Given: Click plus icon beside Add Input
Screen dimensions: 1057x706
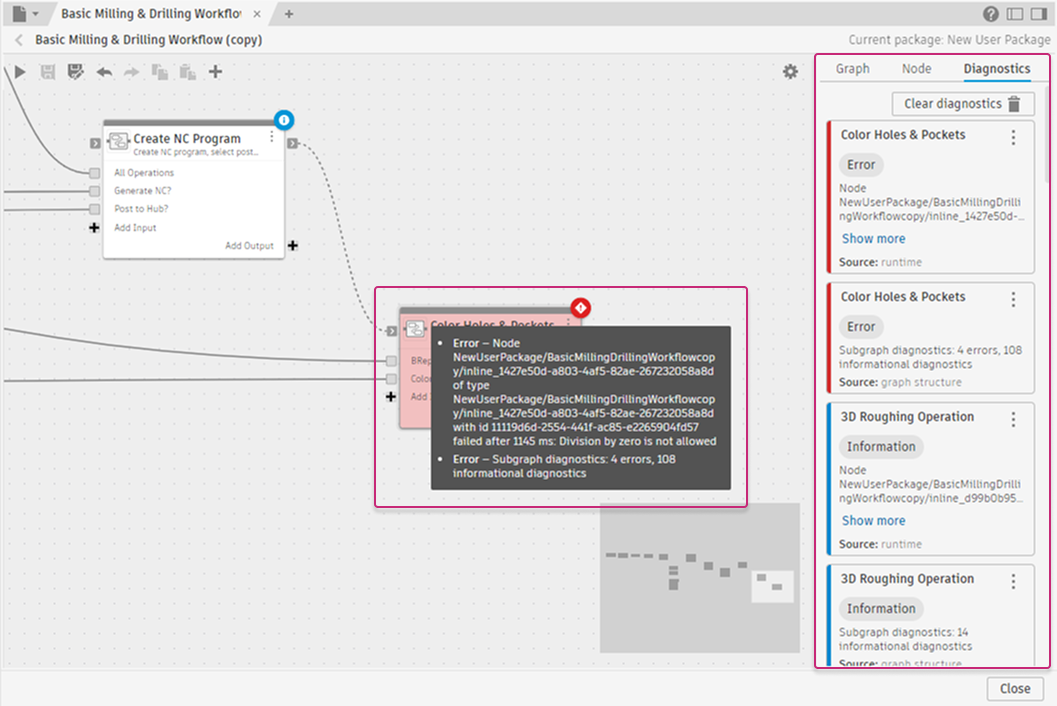Looking at the screenshot, I should coord(94,228).
